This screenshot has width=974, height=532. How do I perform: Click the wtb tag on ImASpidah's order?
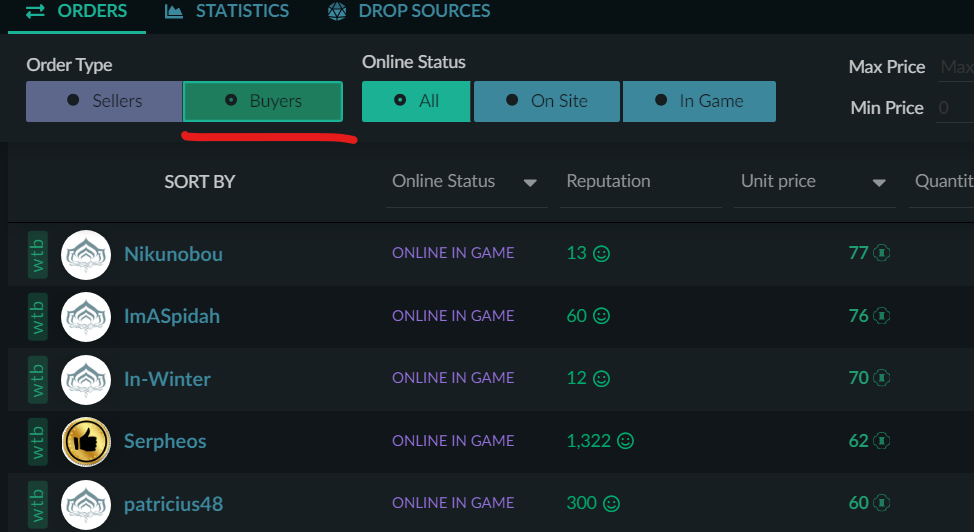click(x=37, y=317)
